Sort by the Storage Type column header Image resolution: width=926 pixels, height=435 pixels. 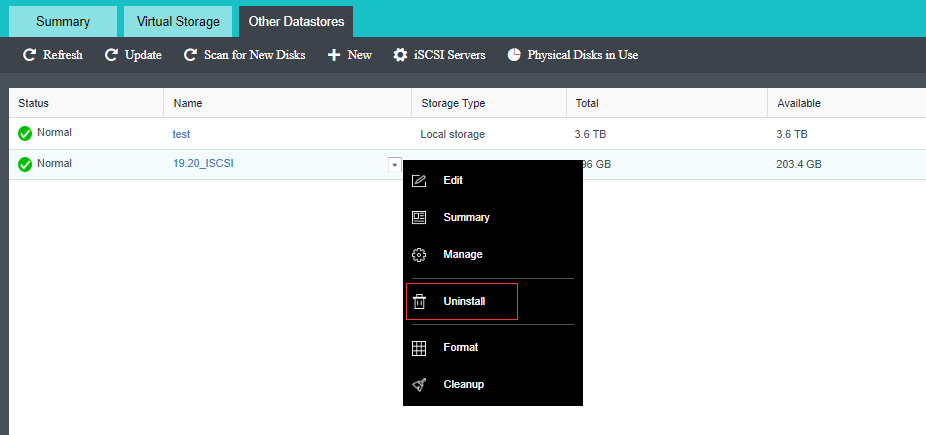click(453, 103)
